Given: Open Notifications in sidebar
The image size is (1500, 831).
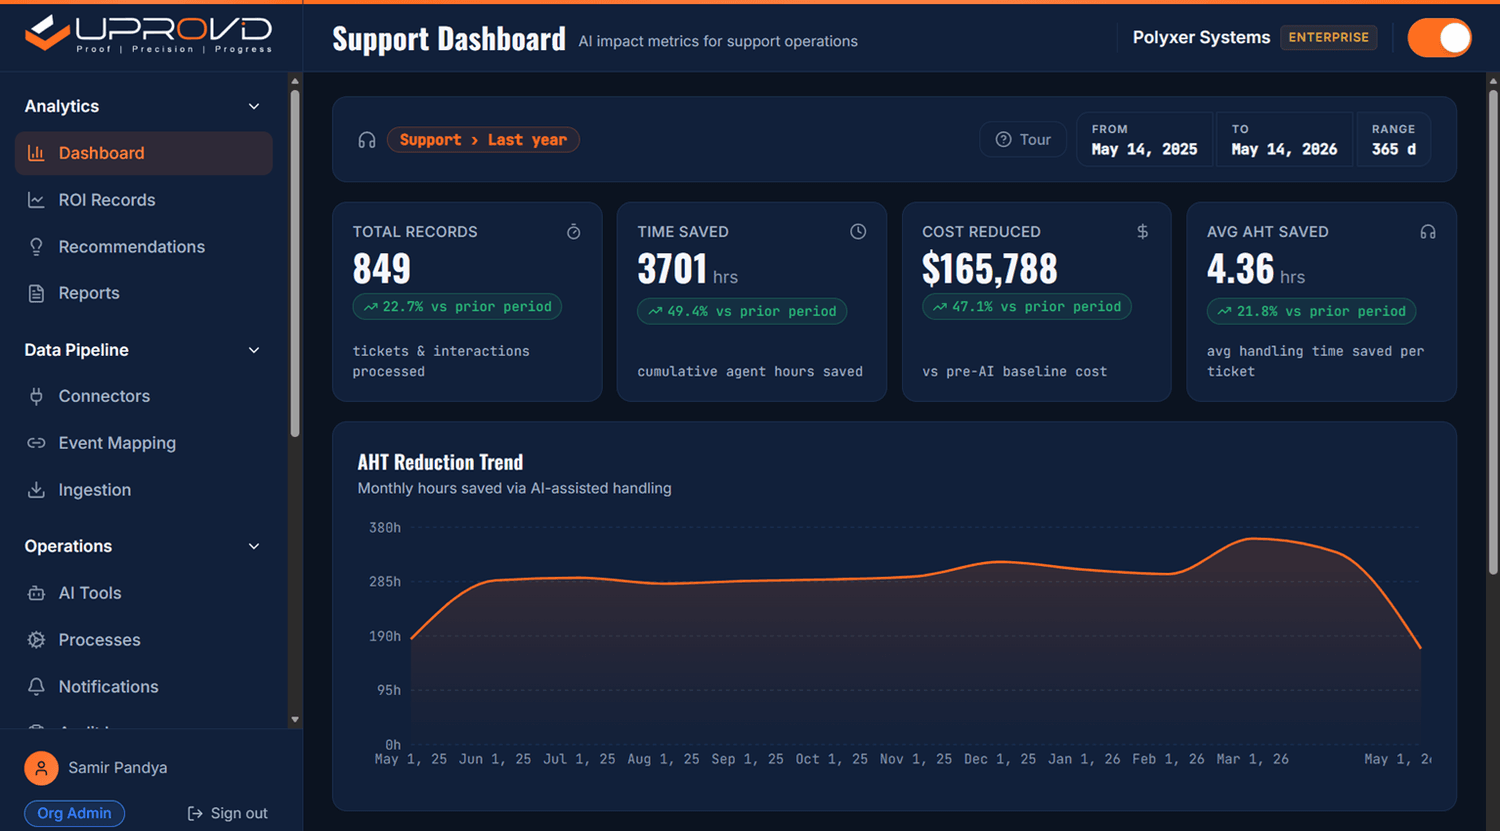Looking at the screenshot, I should [144, 687].
